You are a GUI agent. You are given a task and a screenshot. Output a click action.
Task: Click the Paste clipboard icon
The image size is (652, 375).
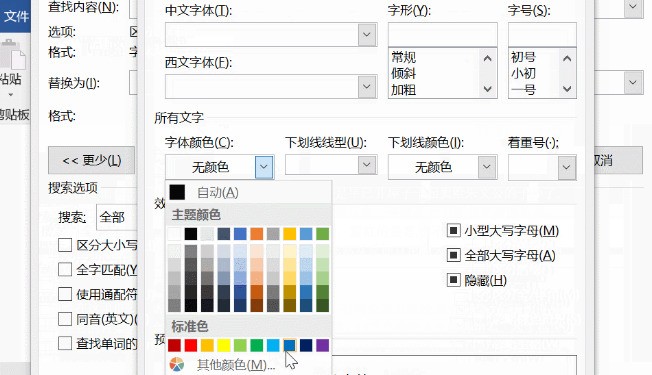point(12,55)
